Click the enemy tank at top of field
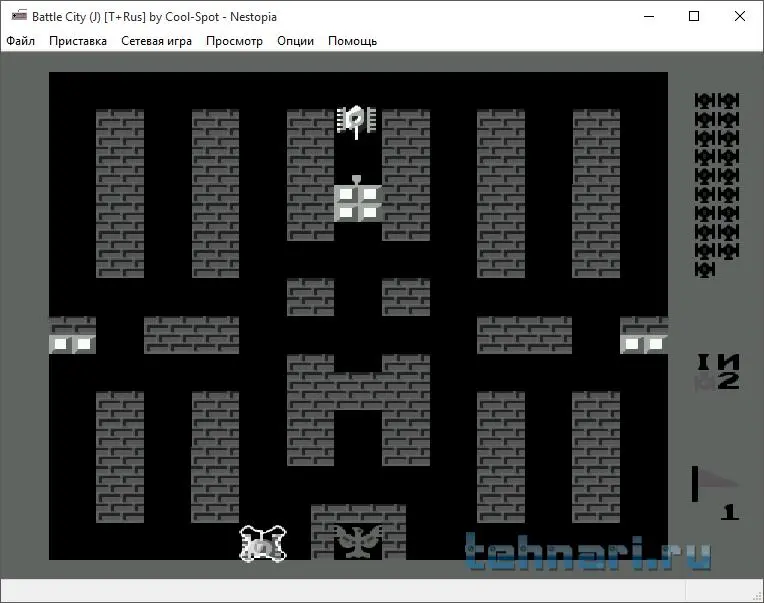Image resolution: width=764 pixels, height=603 pixels. [x=356, y=121]
